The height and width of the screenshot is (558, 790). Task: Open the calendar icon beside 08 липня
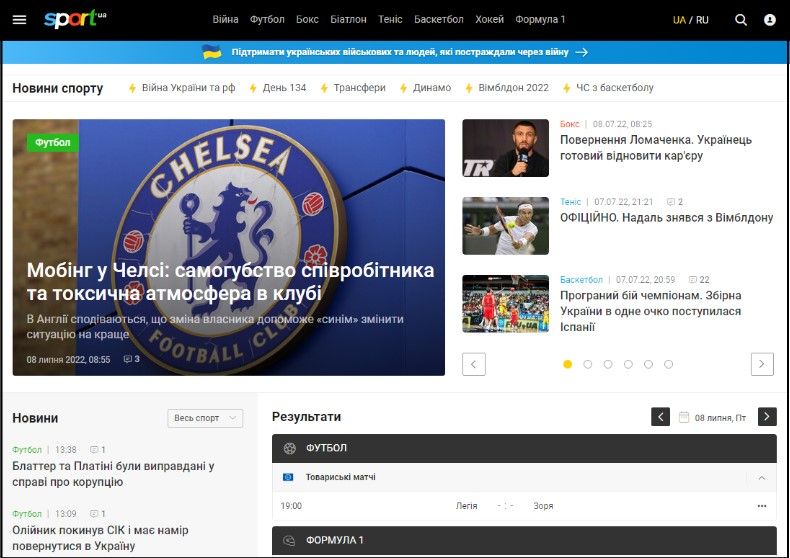pyautogui.click(x=684, y=417)
